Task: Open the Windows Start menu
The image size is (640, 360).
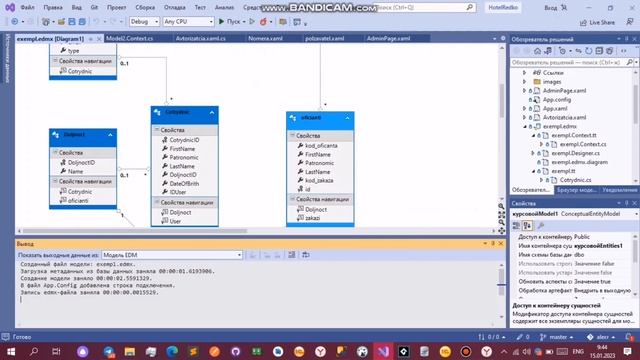Action: pos(11,351)
